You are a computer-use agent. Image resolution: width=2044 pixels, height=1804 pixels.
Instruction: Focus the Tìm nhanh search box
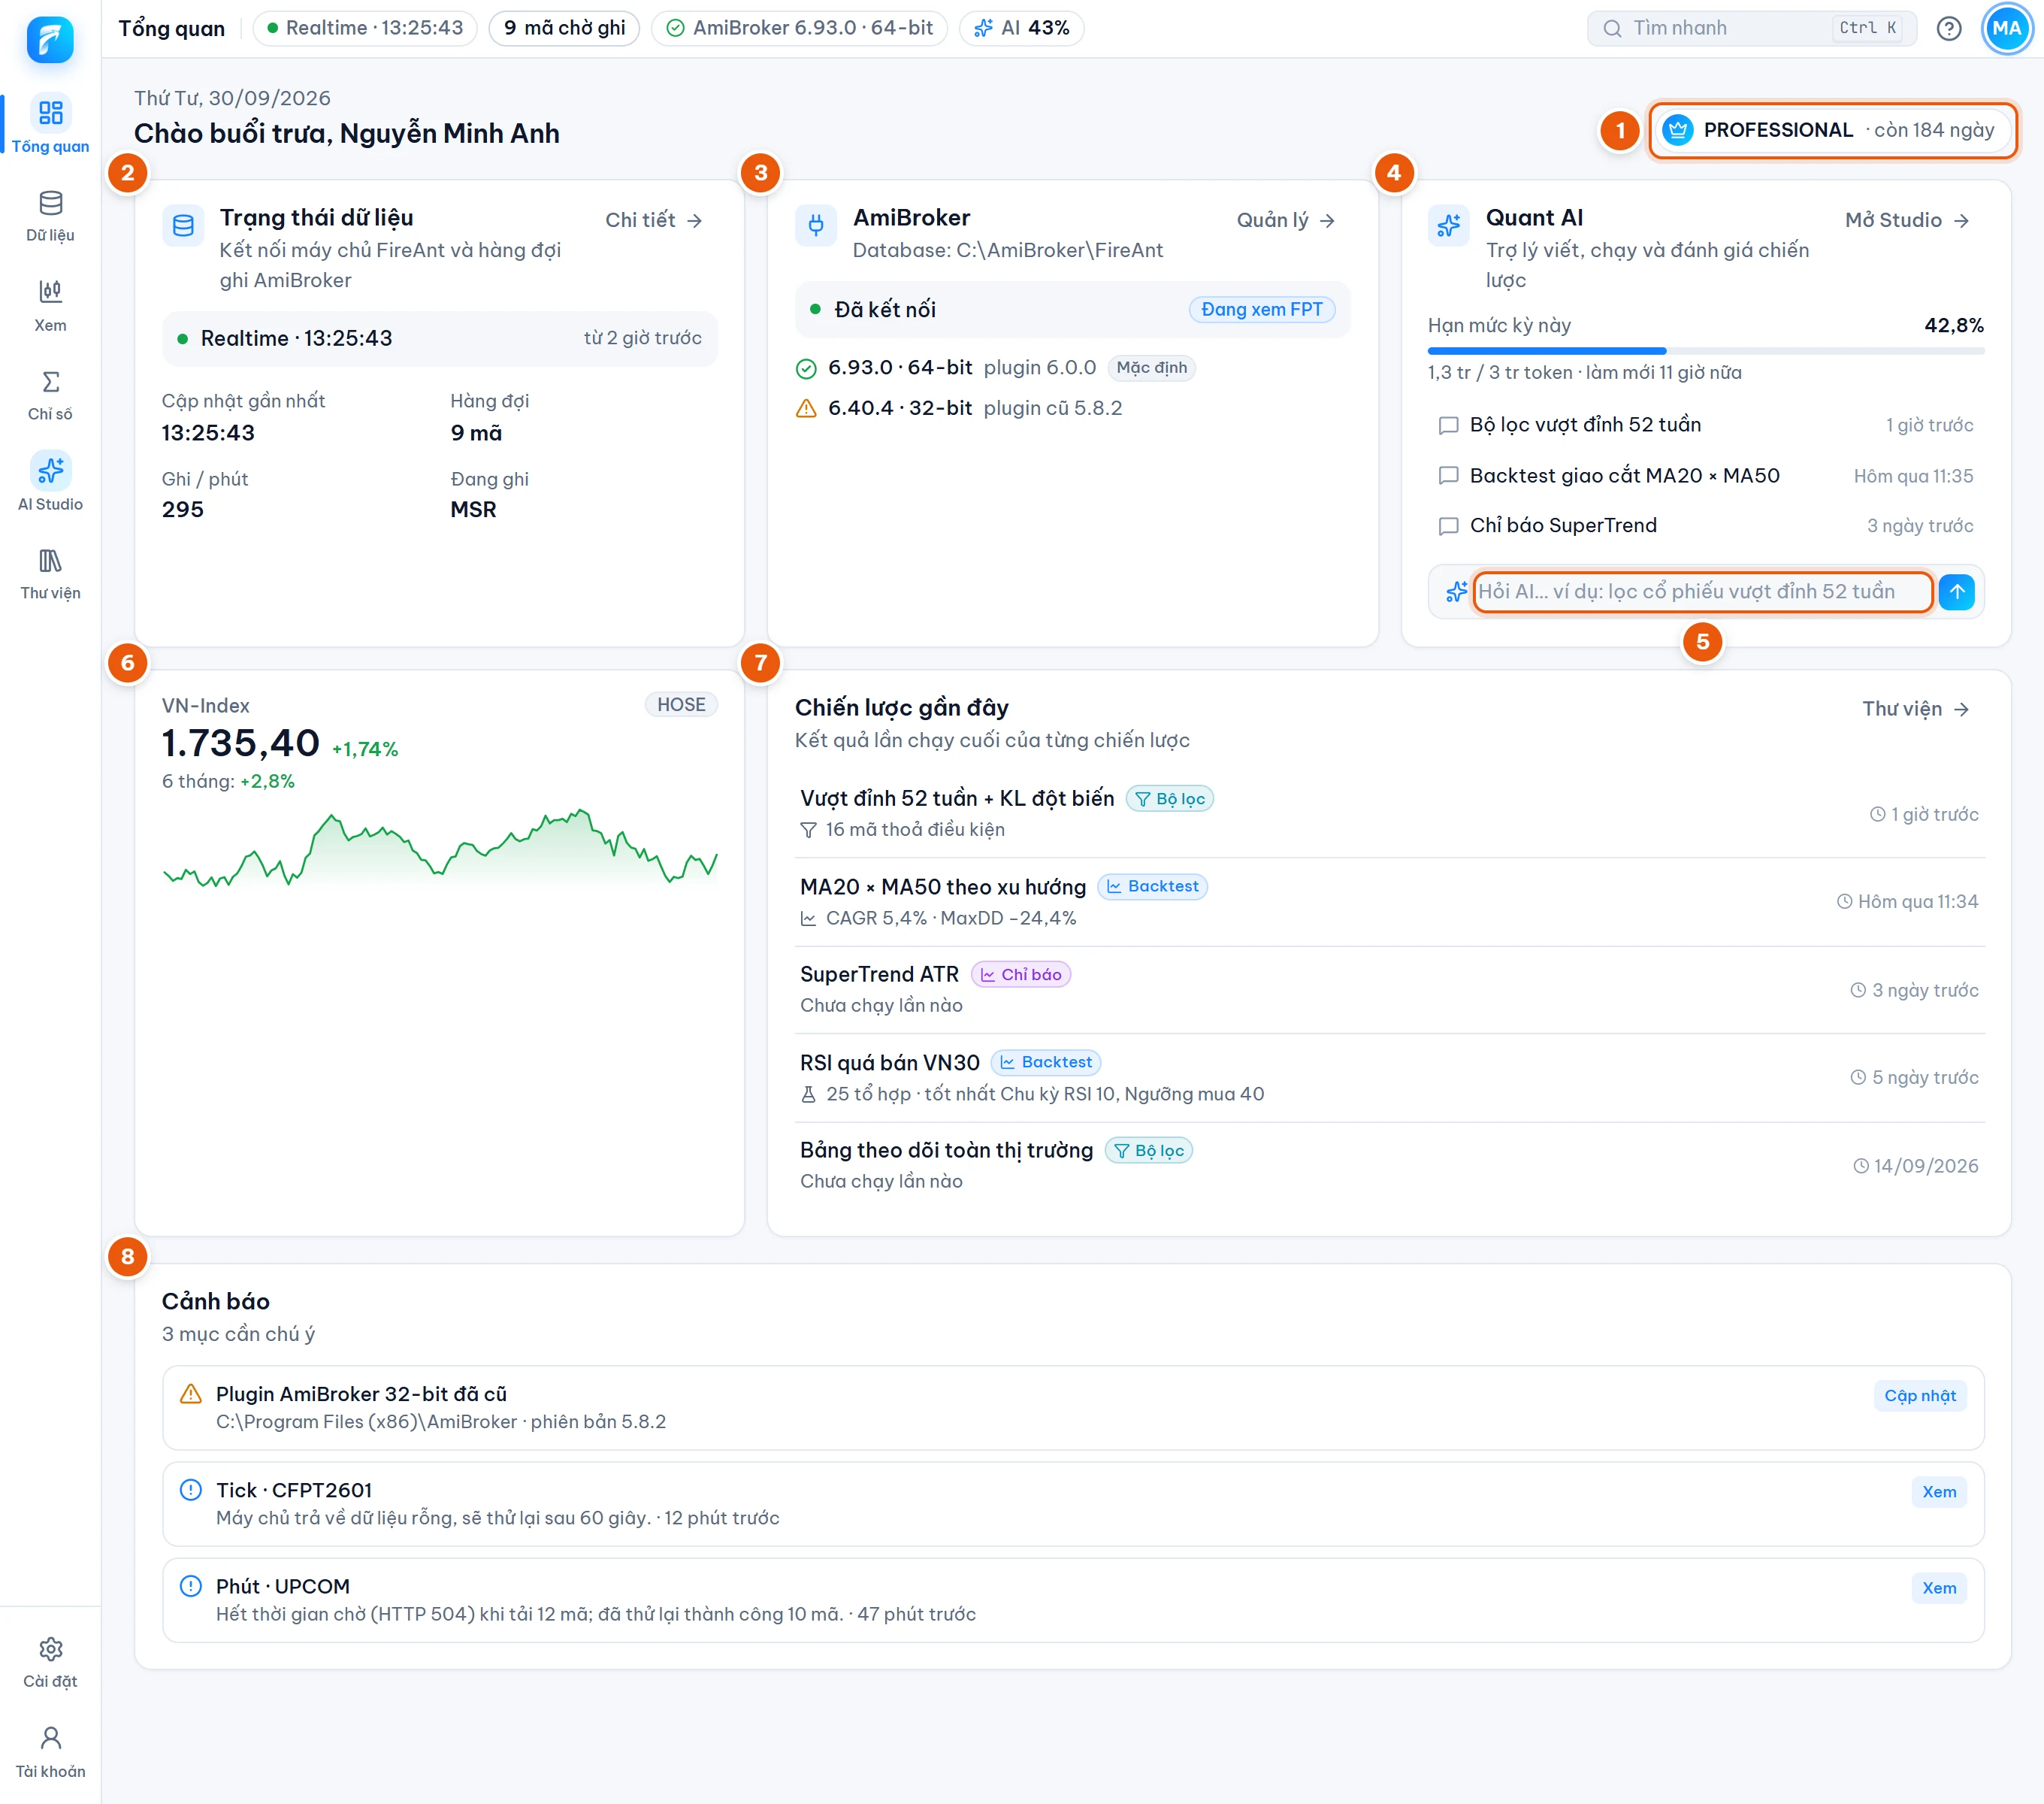click(1751, 28)
